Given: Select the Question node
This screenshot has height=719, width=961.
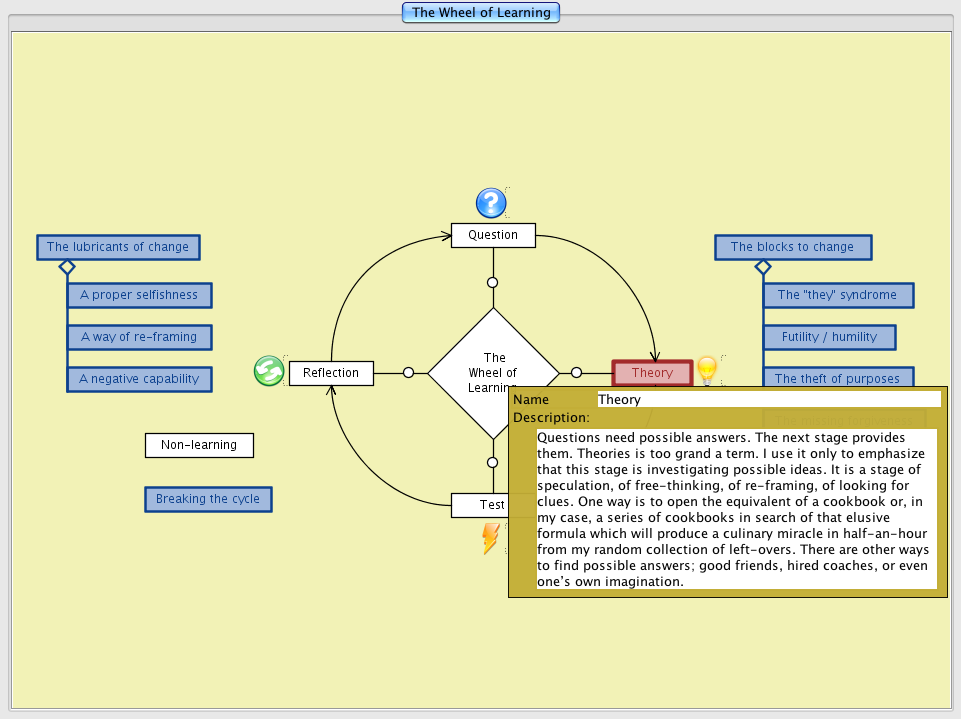Looking at the screenshot, I should [x=493, y=235].
